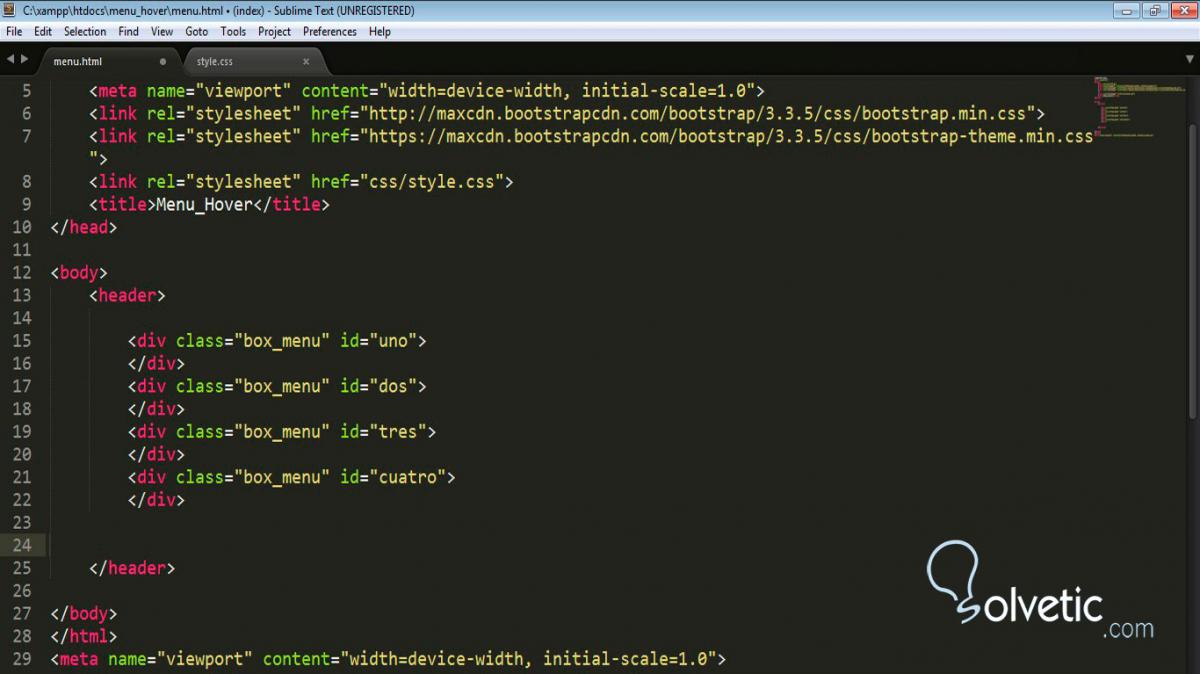
Task: Click the closing </head> tag
Action: pyautogui.click(x=84, y=227)
